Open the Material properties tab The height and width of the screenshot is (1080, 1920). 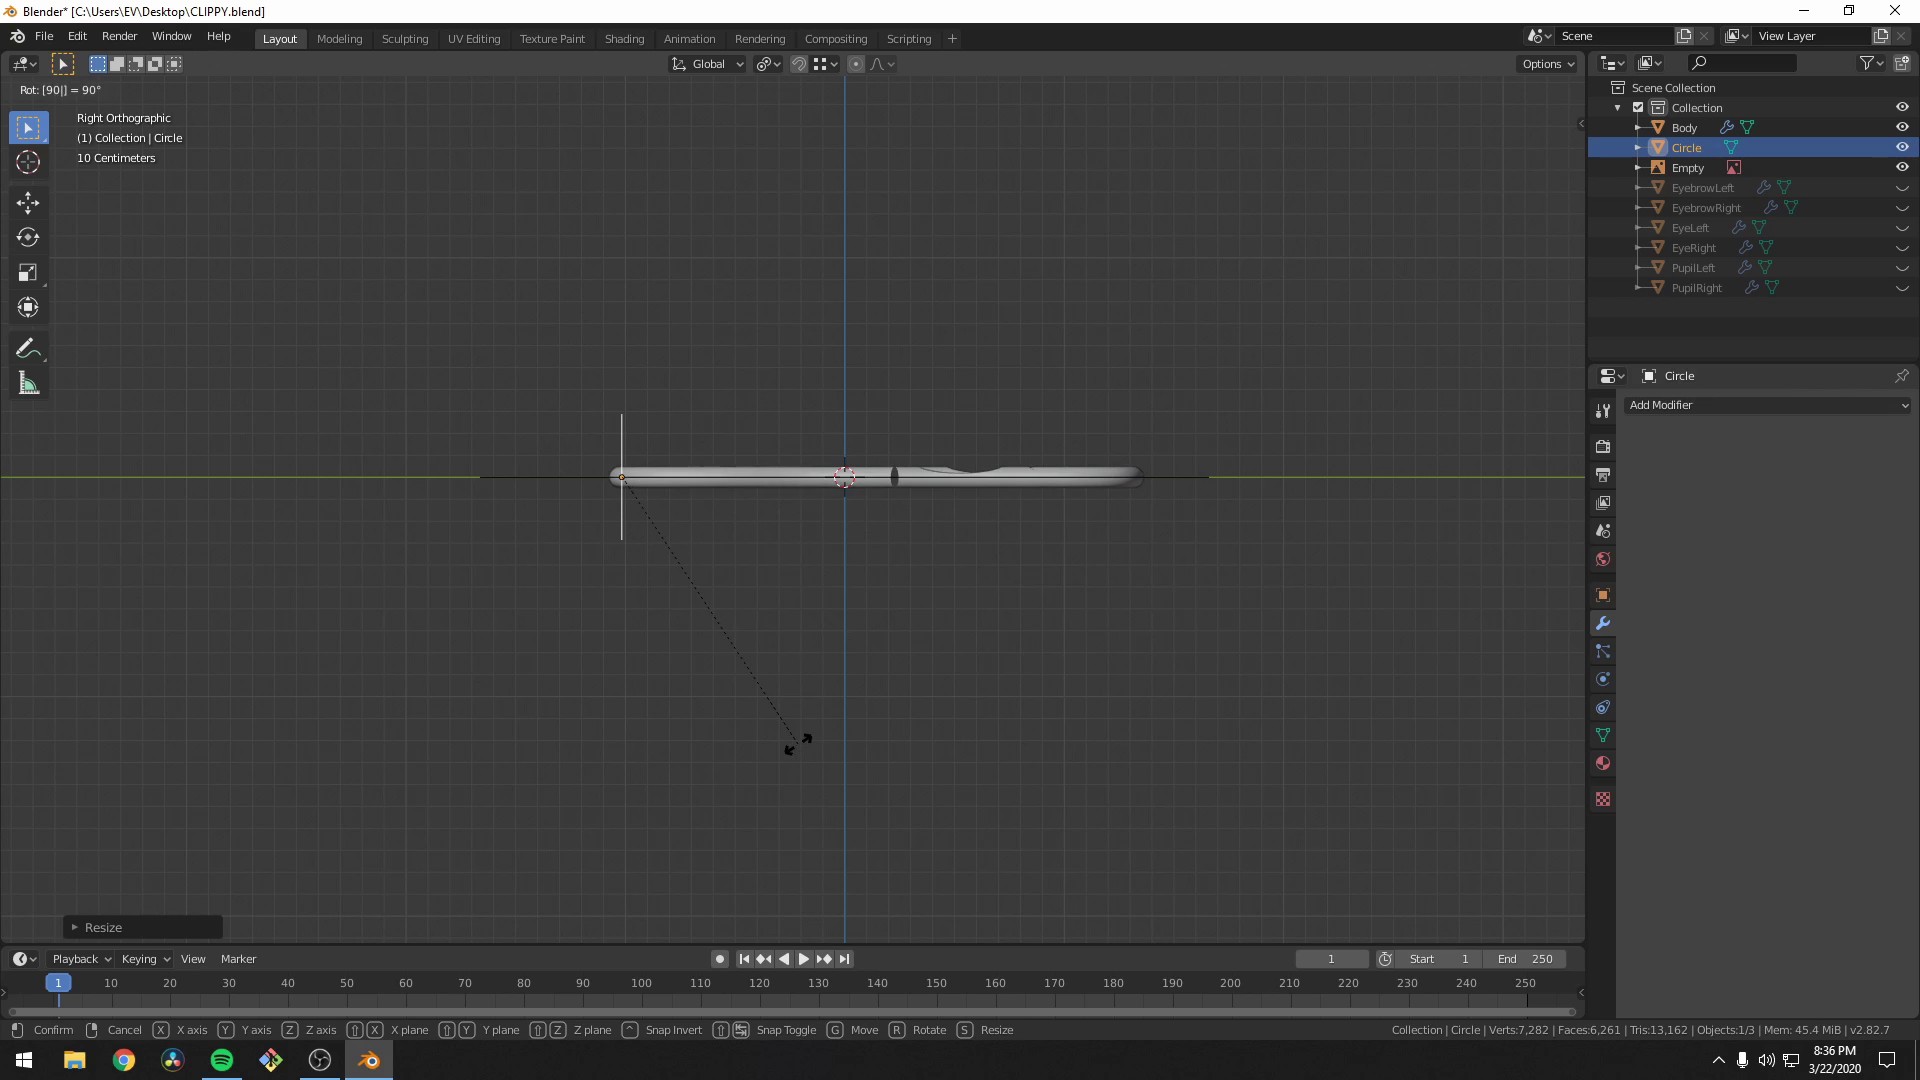(x=1603, y=764)
